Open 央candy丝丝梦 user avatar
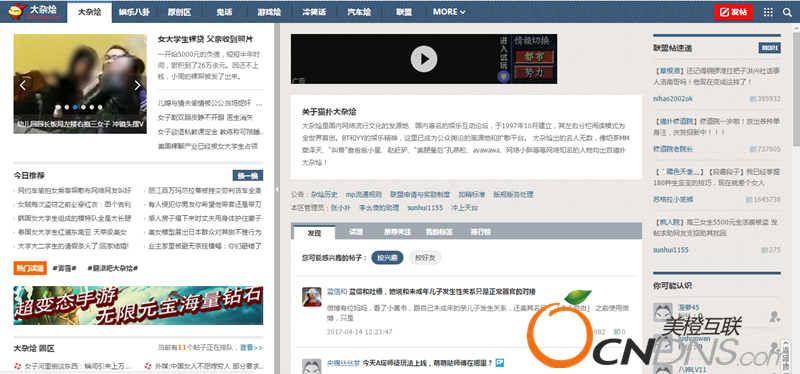 (x=312, y=366)
